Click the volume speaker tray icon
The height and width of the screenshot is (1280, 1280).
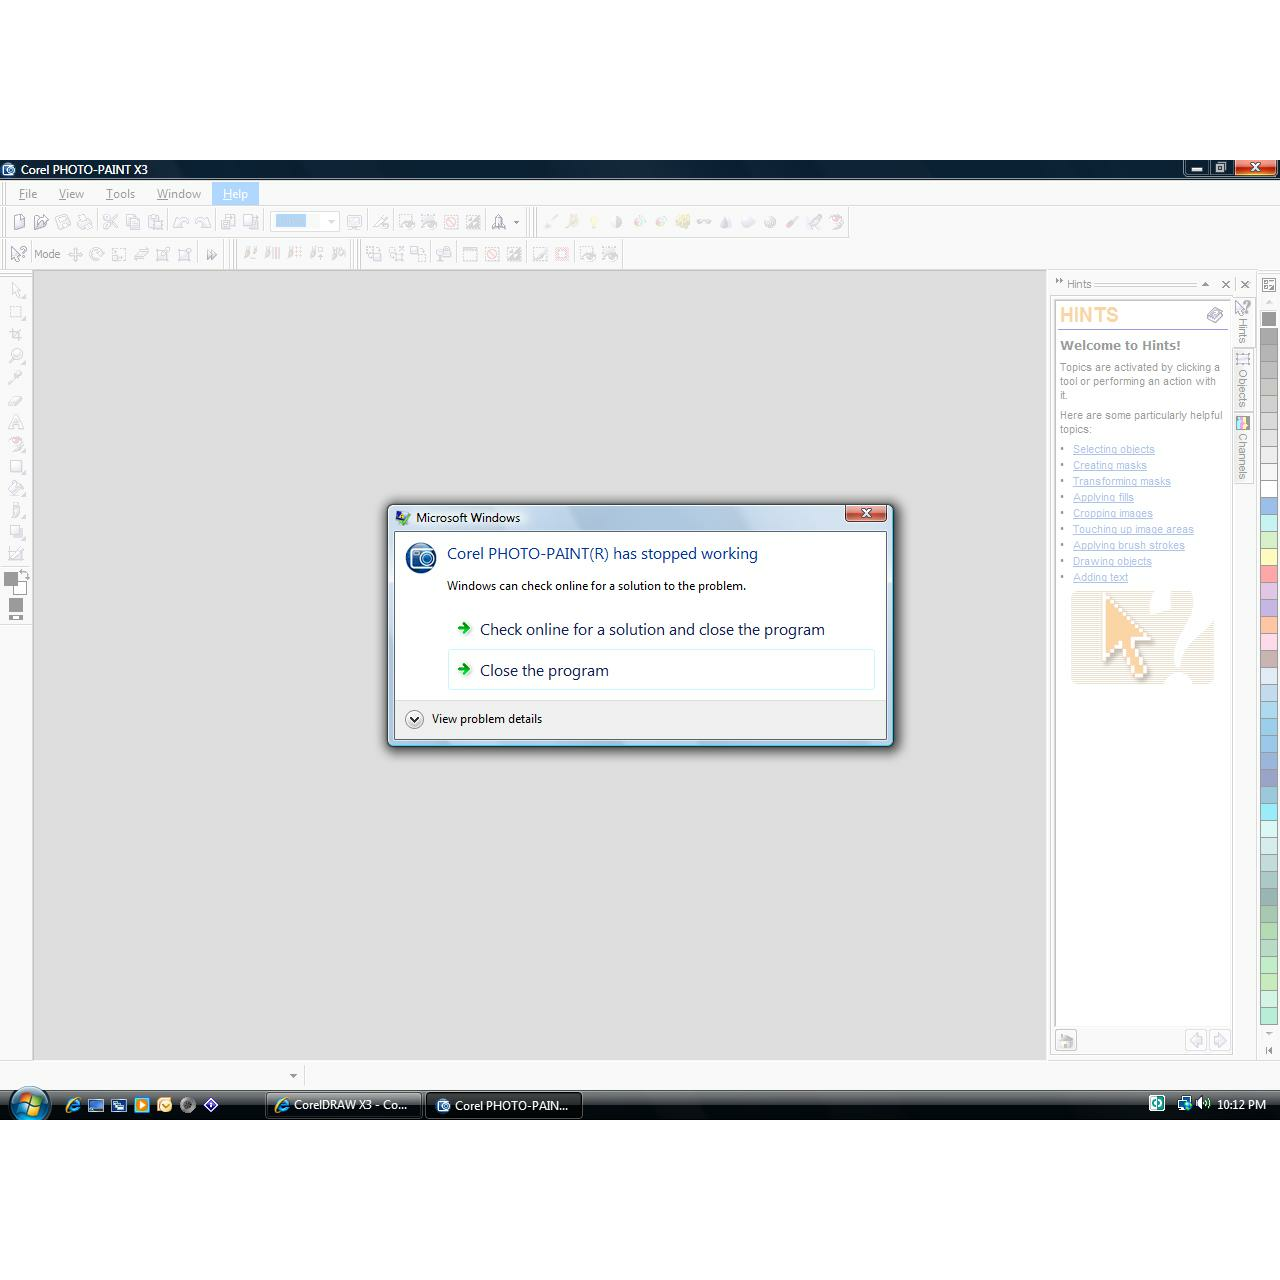1203,1104
